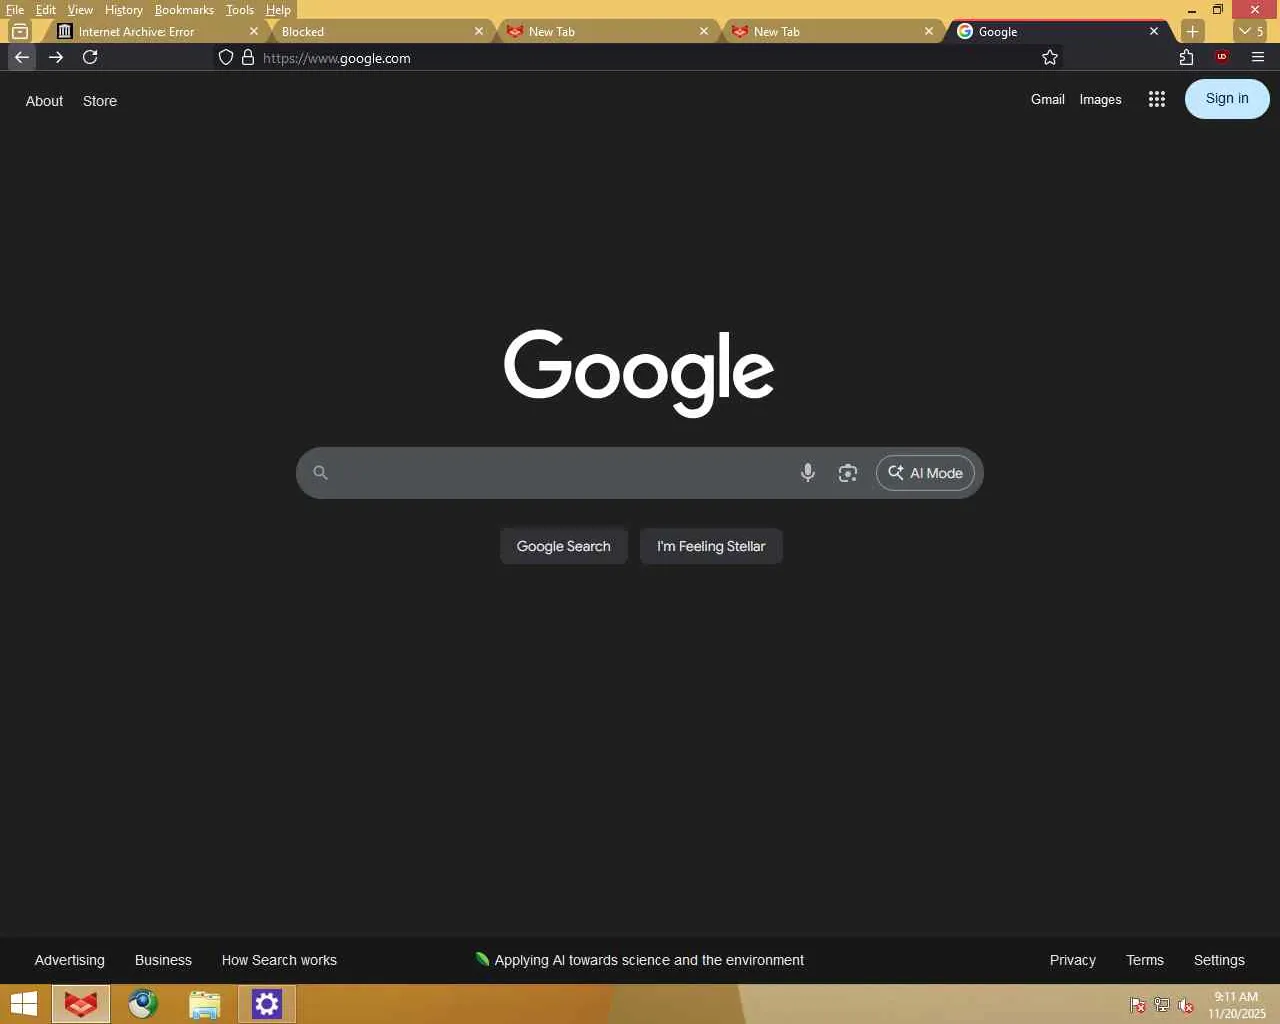
Task: Bookmark this page with the star
Action: pyautogui.click(x=1050, y=57)
